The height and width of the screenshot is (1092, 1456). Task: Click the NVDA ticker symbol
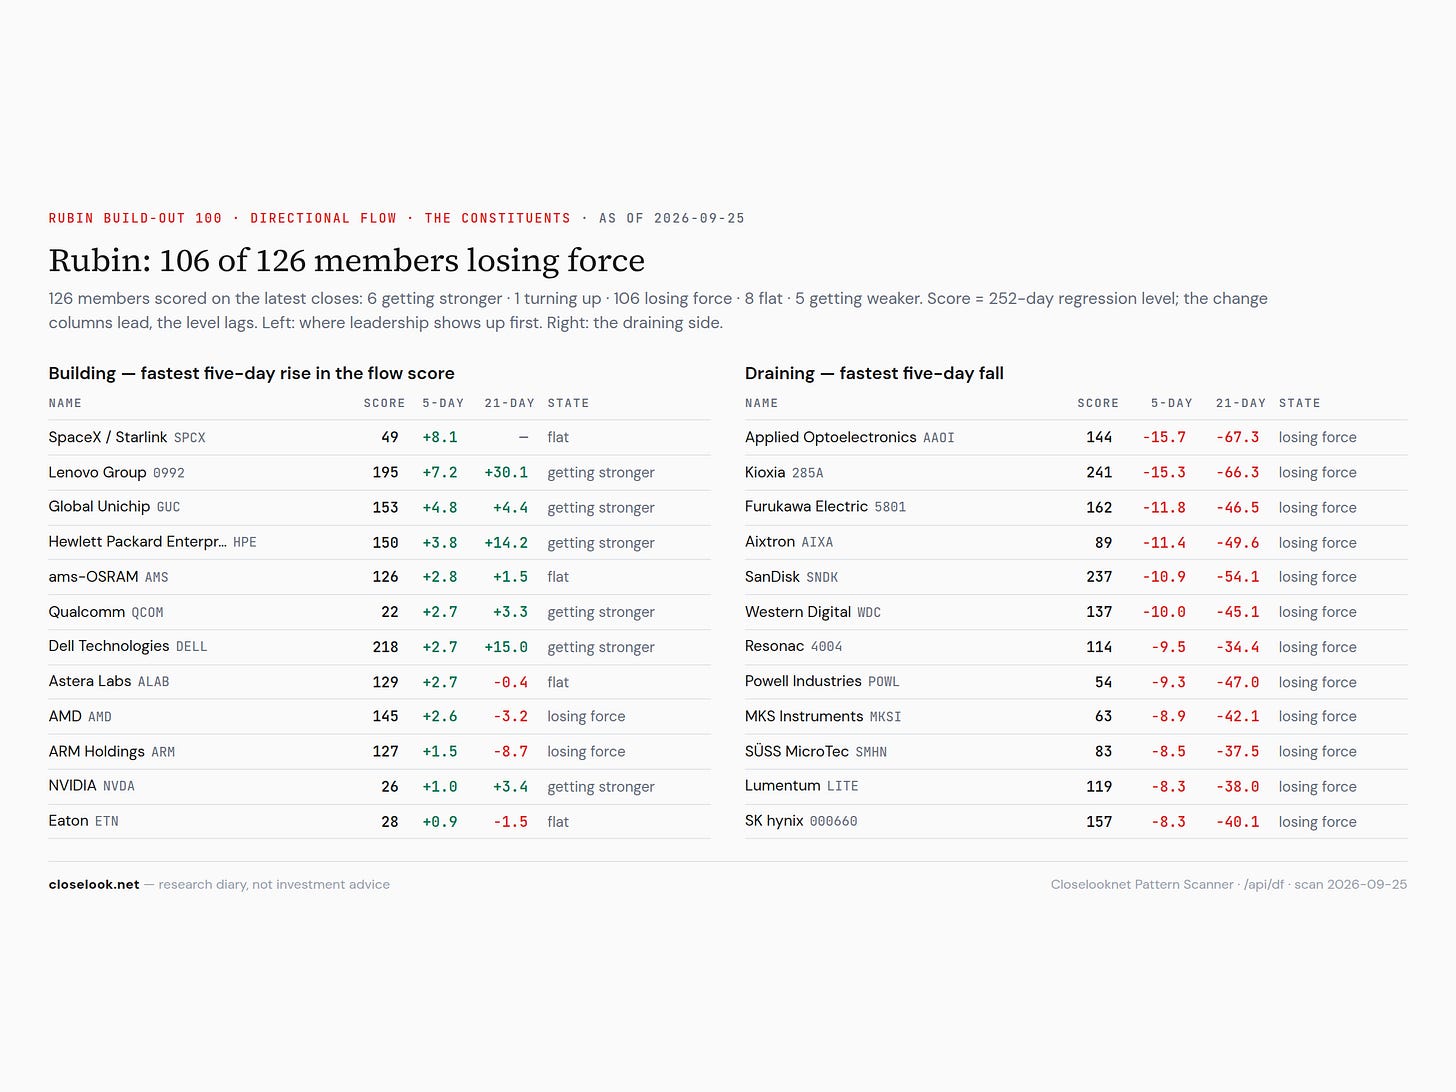click(119, 787)
